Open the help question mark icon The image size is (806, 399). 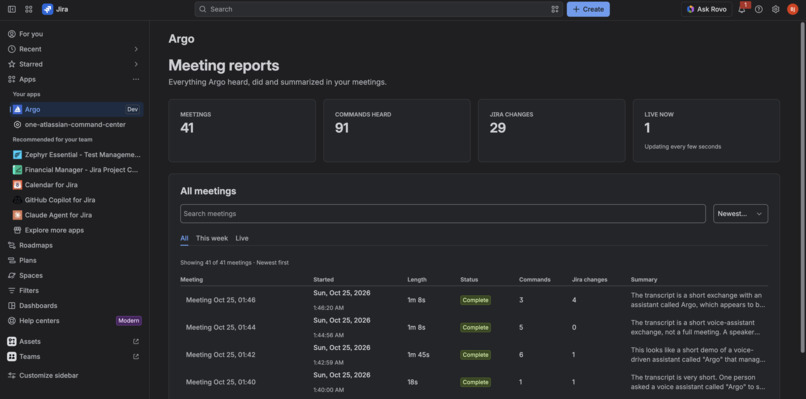(x=759, y=9)
